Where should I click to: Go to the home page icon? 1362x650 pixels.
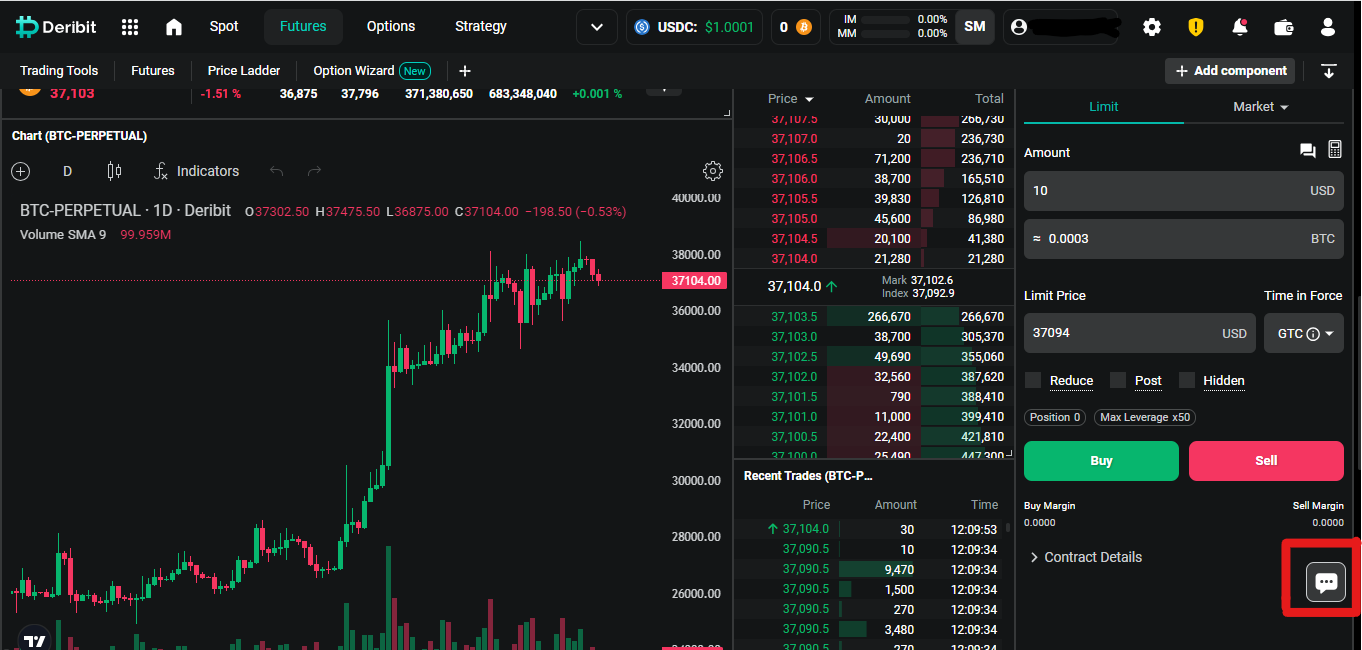click(174, 27)
